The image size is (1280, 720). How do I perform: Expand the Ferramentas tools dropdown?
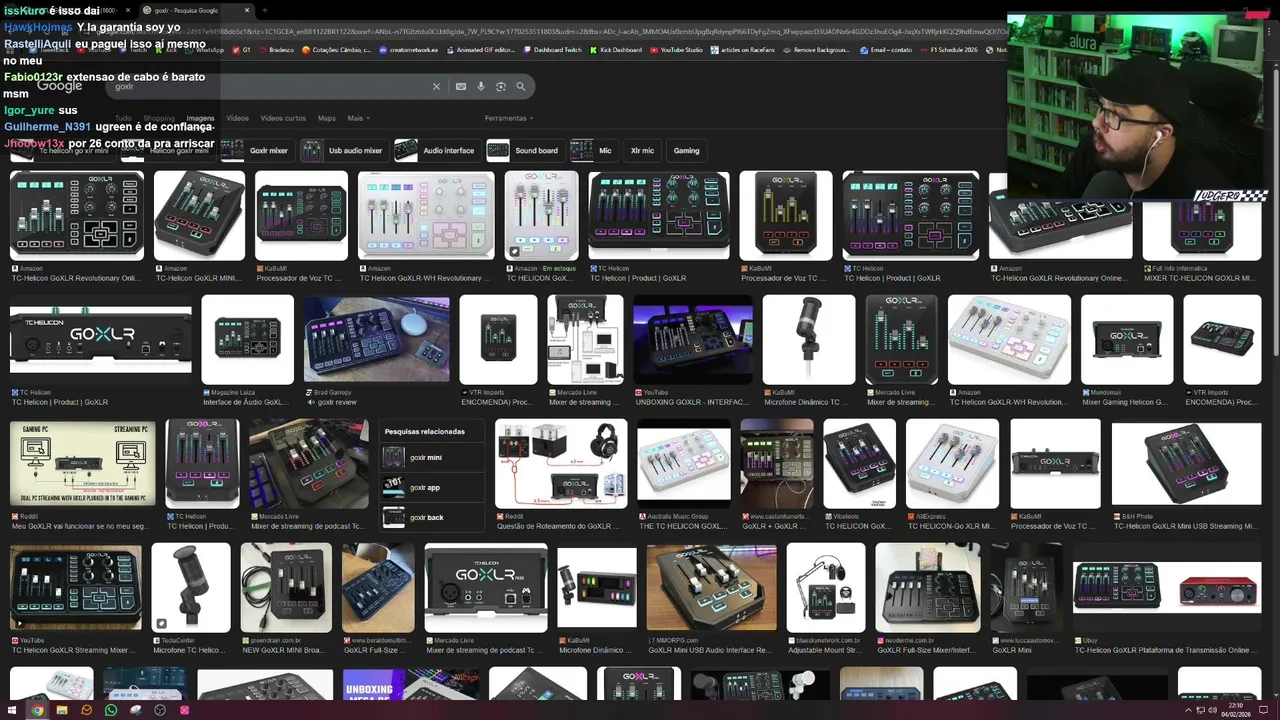[x=508, y=118]
